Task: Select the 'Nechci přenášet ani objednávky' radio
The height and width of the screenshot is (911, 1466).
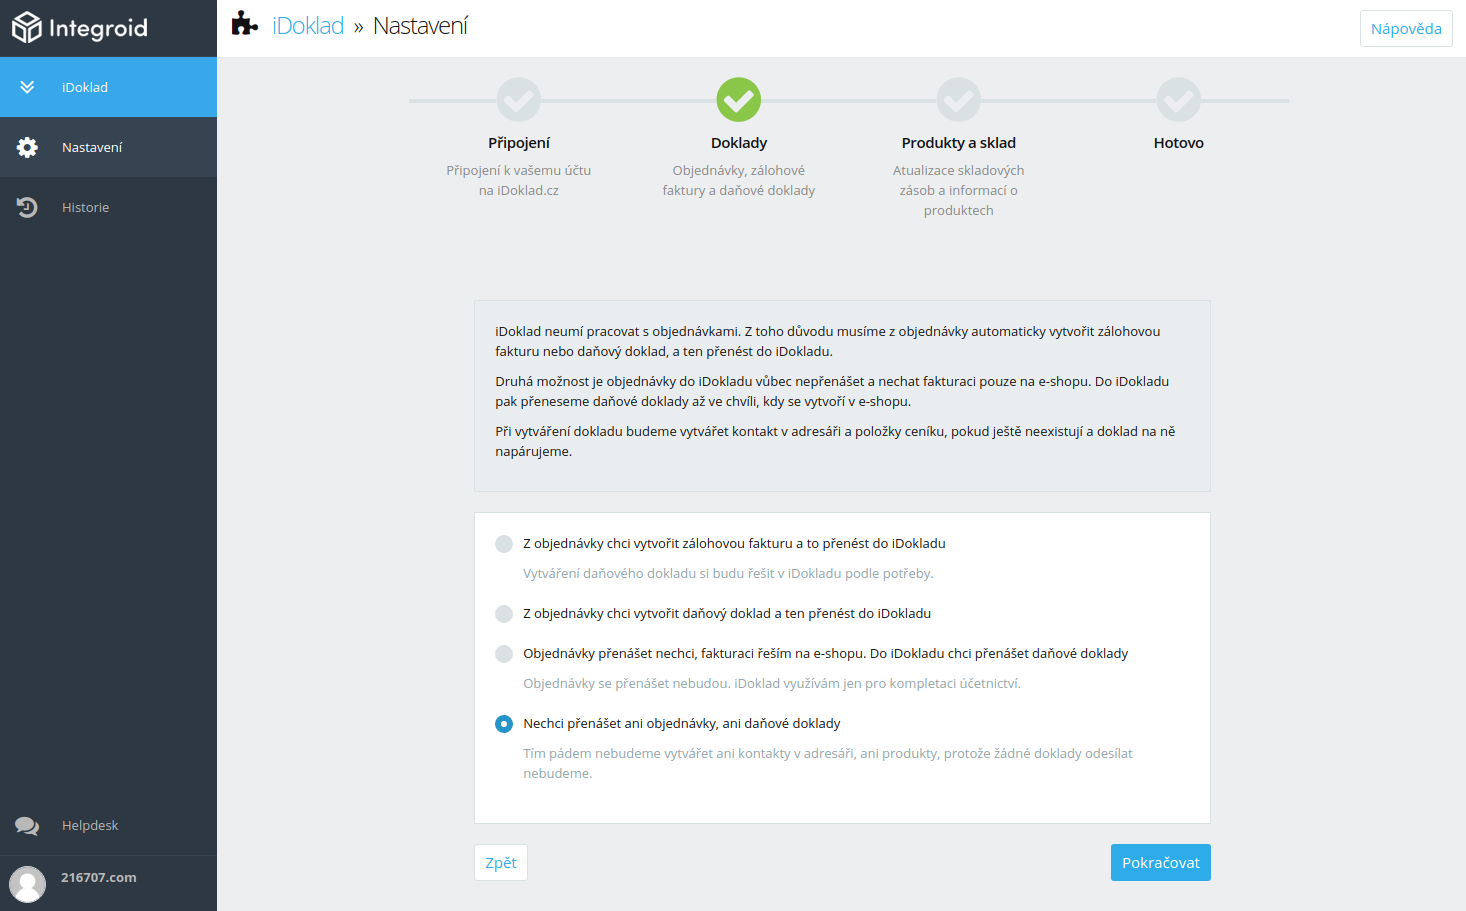Action: (x=504, y=724)
